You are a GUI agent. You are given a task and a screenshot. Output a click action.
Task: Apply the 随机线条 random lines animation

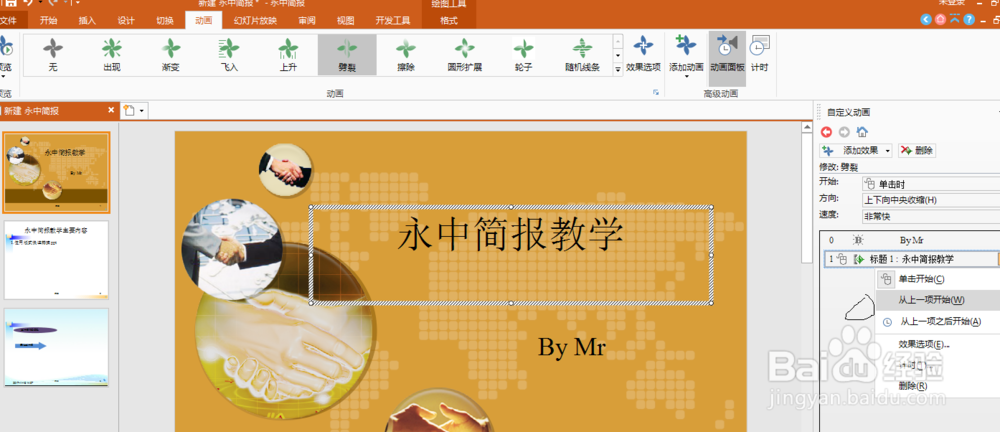click(x=582, y=55)
